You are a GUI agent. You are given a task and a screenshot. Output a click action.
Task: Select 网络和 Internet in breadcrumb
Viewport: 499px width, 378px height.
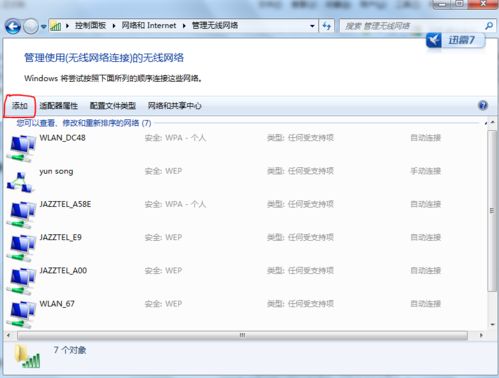pyautogui.click(x=149, y=26)
